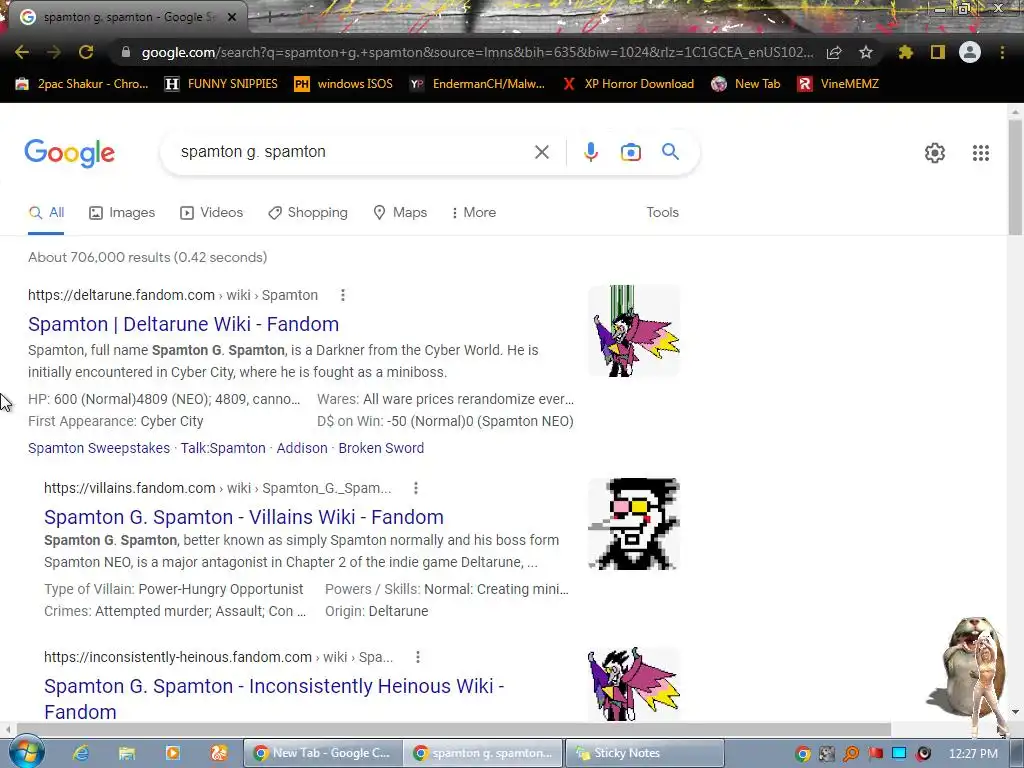Click into the search input field
Screen dimensions: 1024x768
coord(353,152)
